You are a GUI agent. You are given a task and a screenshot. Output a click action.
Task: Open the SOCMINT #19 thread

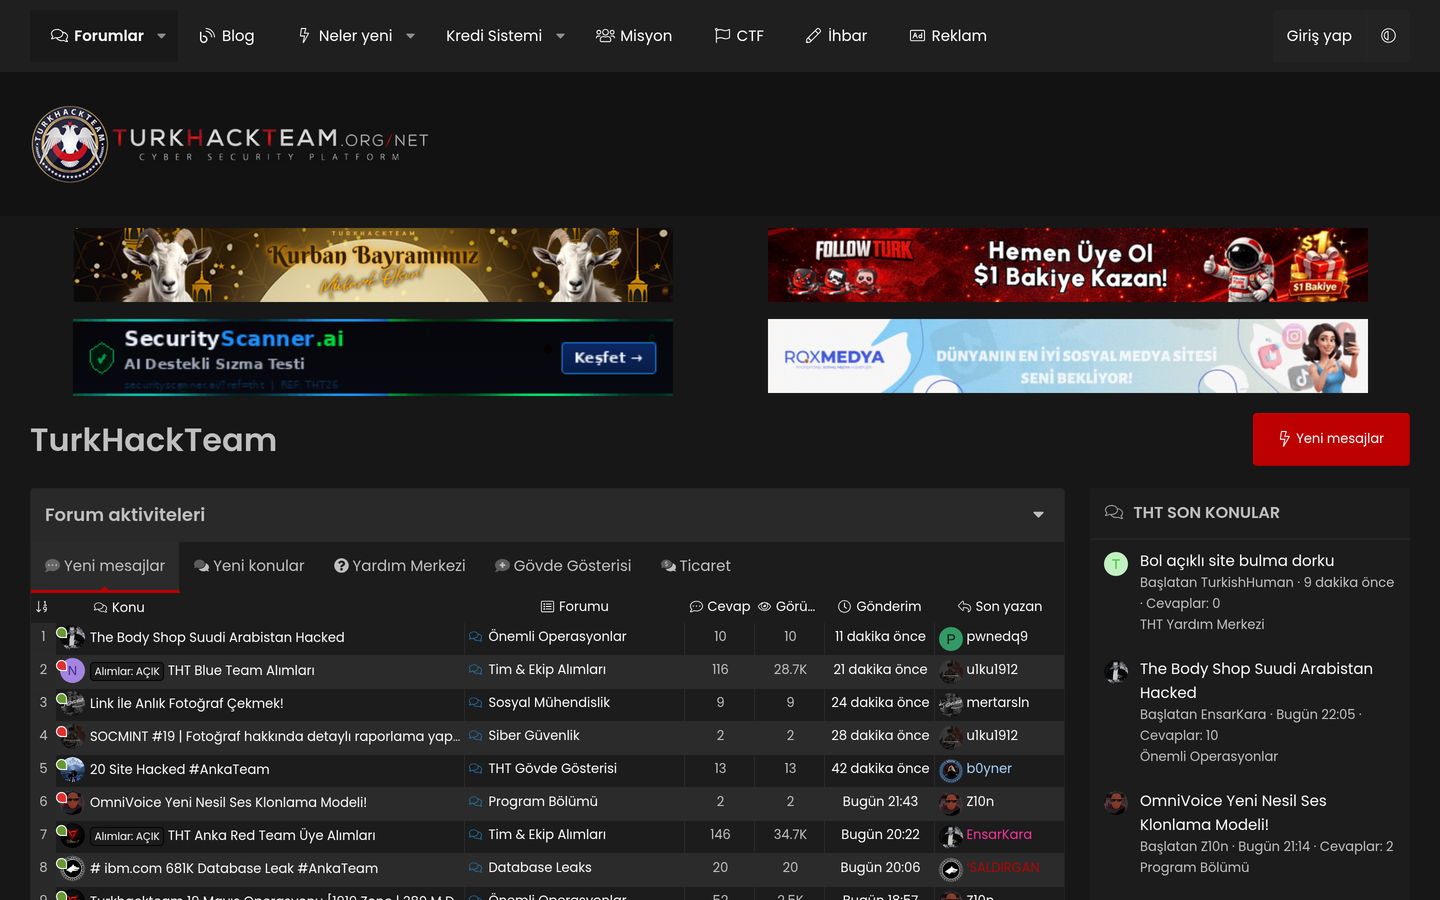275,737
